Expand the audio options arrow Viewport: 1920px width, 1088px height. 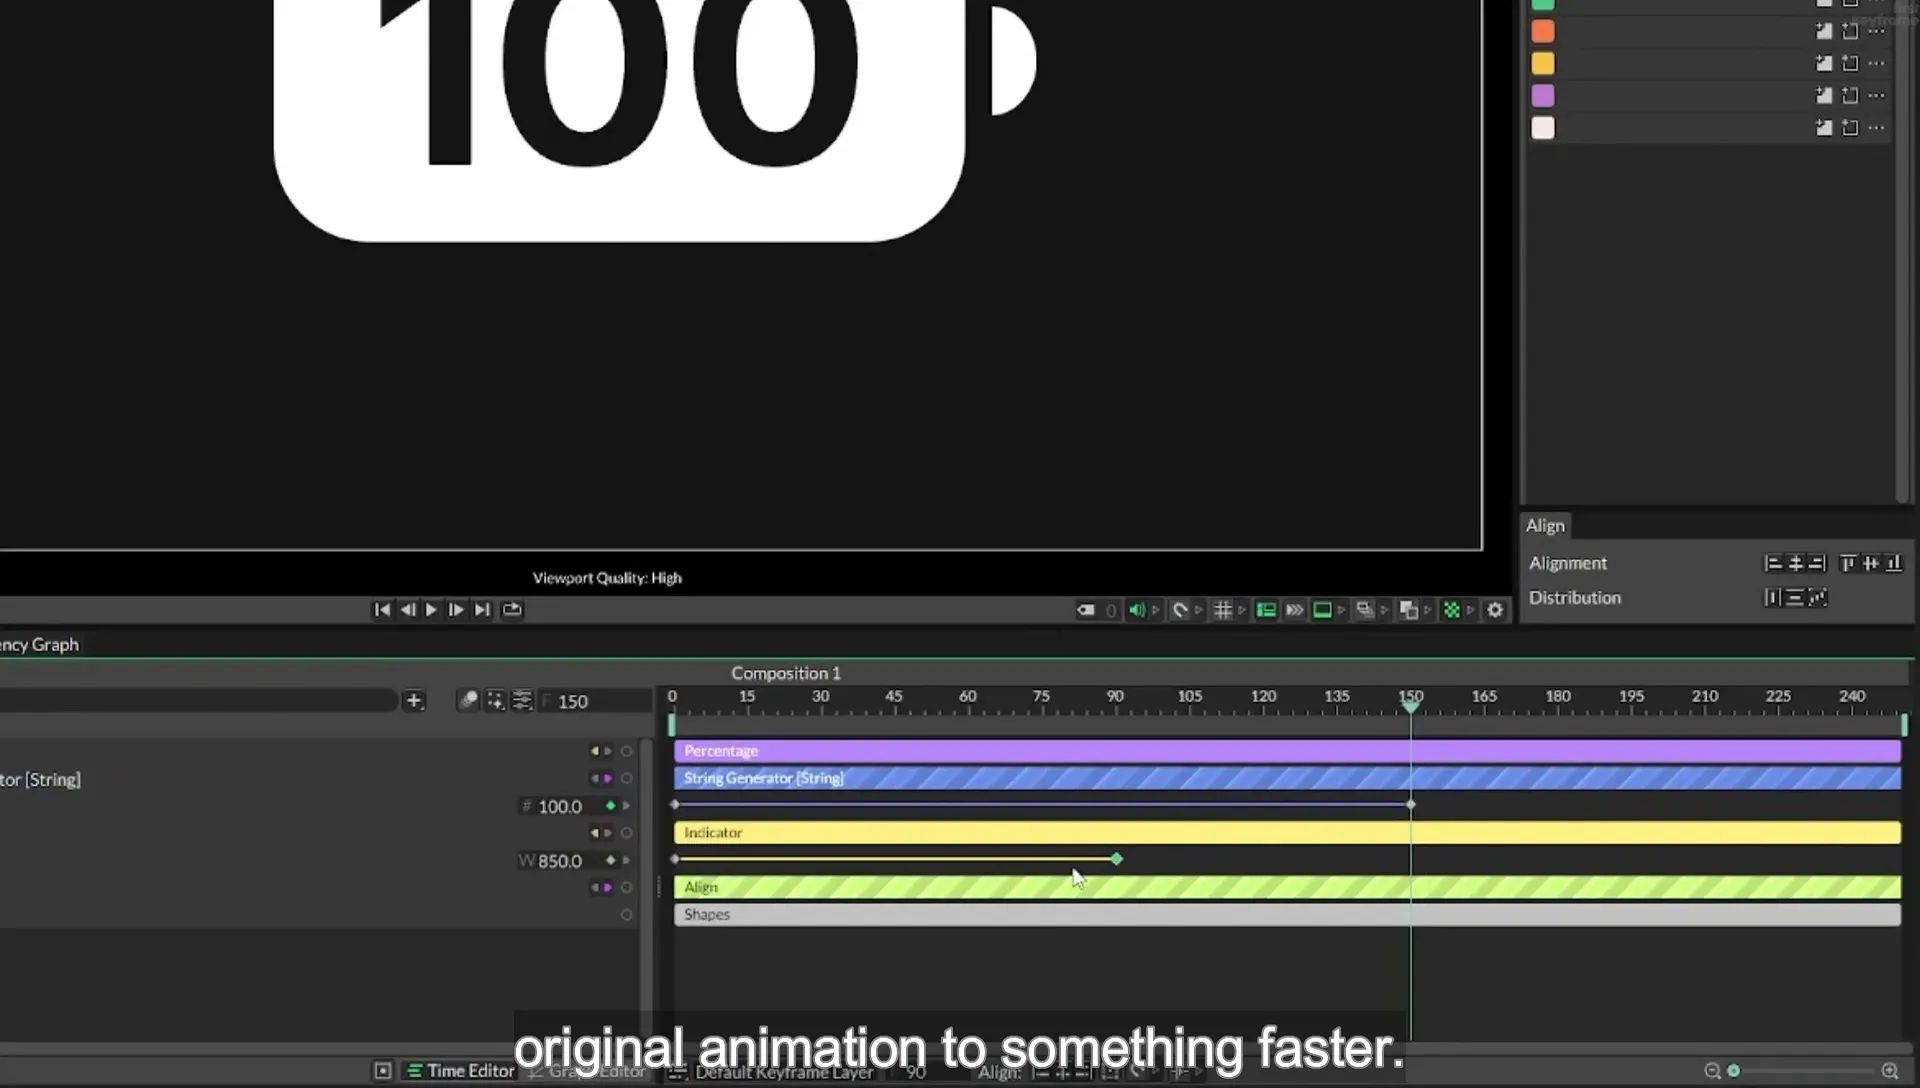point(1156,610)
